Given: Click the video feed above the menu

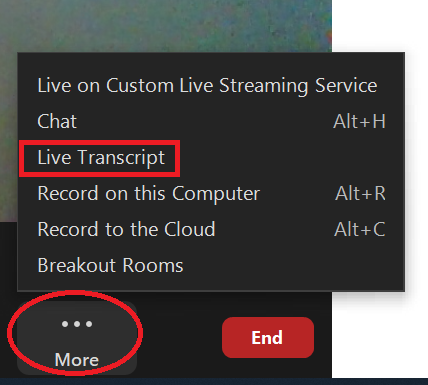Looking at the screenshot, I should (166, 25).
